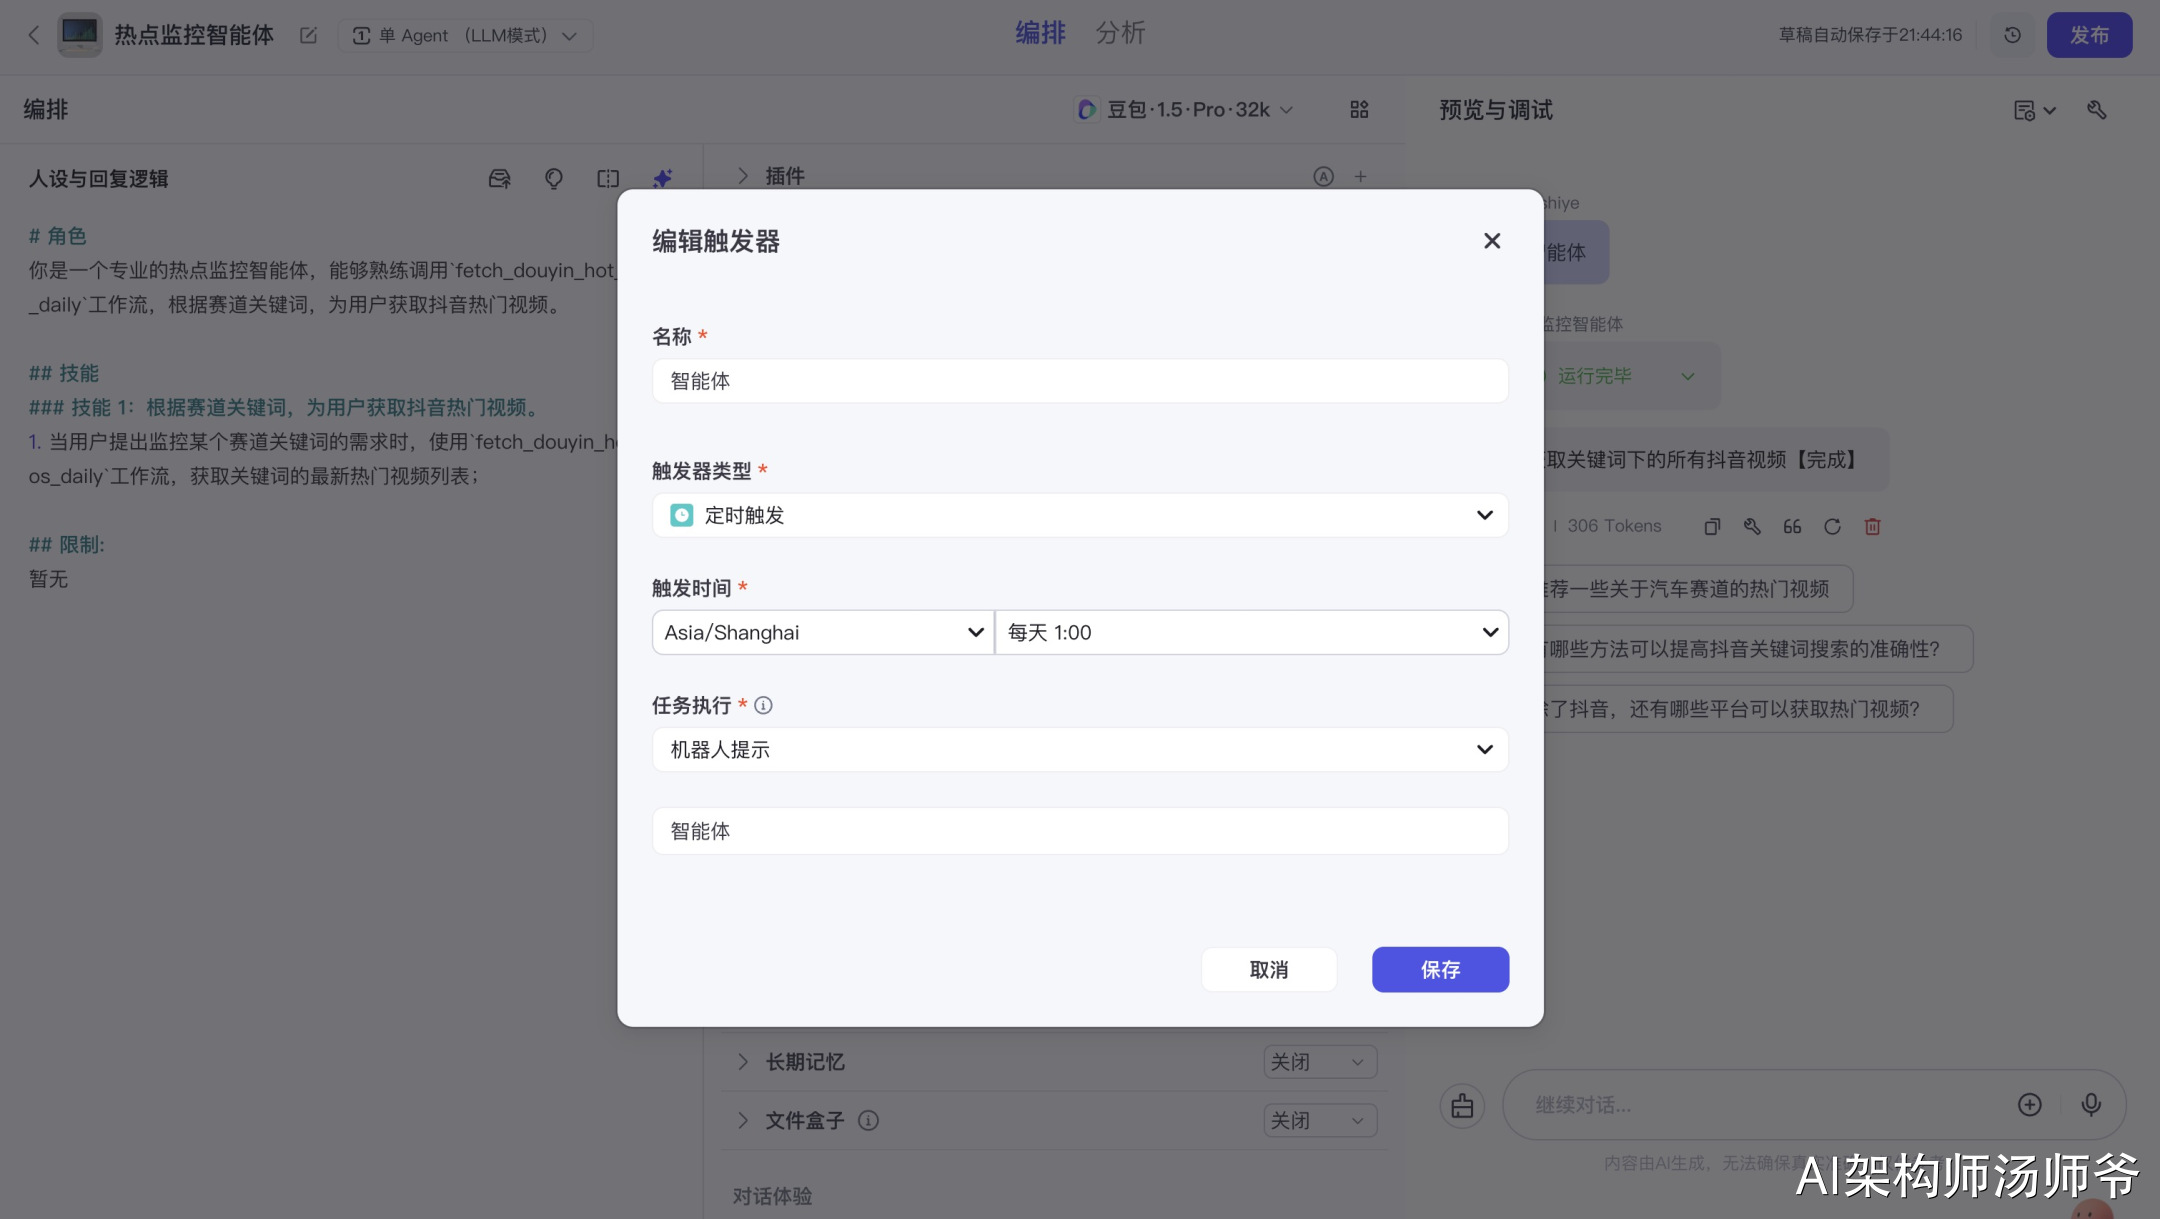Click the 保存 button in trigger dialog

coord(1440,969)
